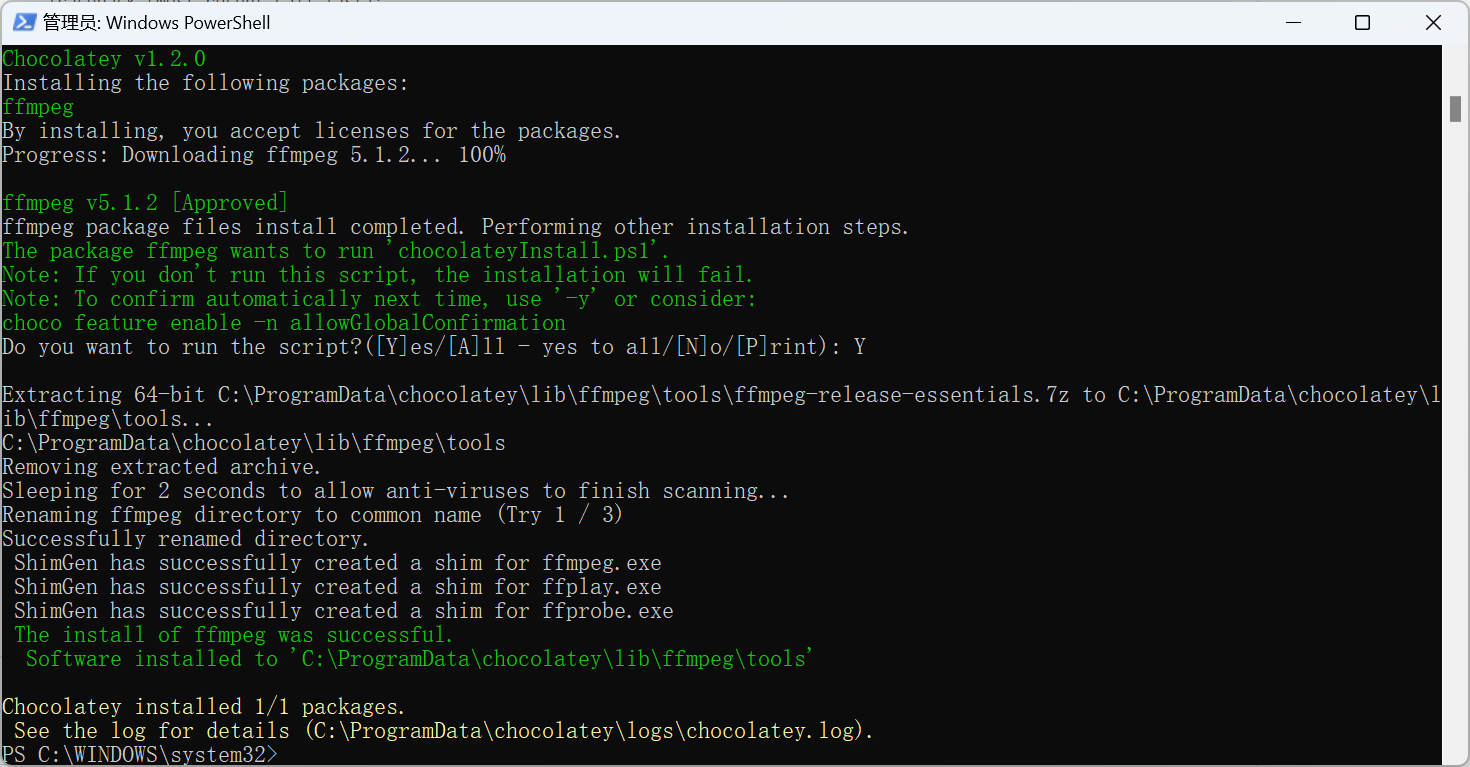This screenshot has height=767, width=1470.
Task: Click the PS C:\WINDOWS\system32 prompt line
Action: pos(140,754)
